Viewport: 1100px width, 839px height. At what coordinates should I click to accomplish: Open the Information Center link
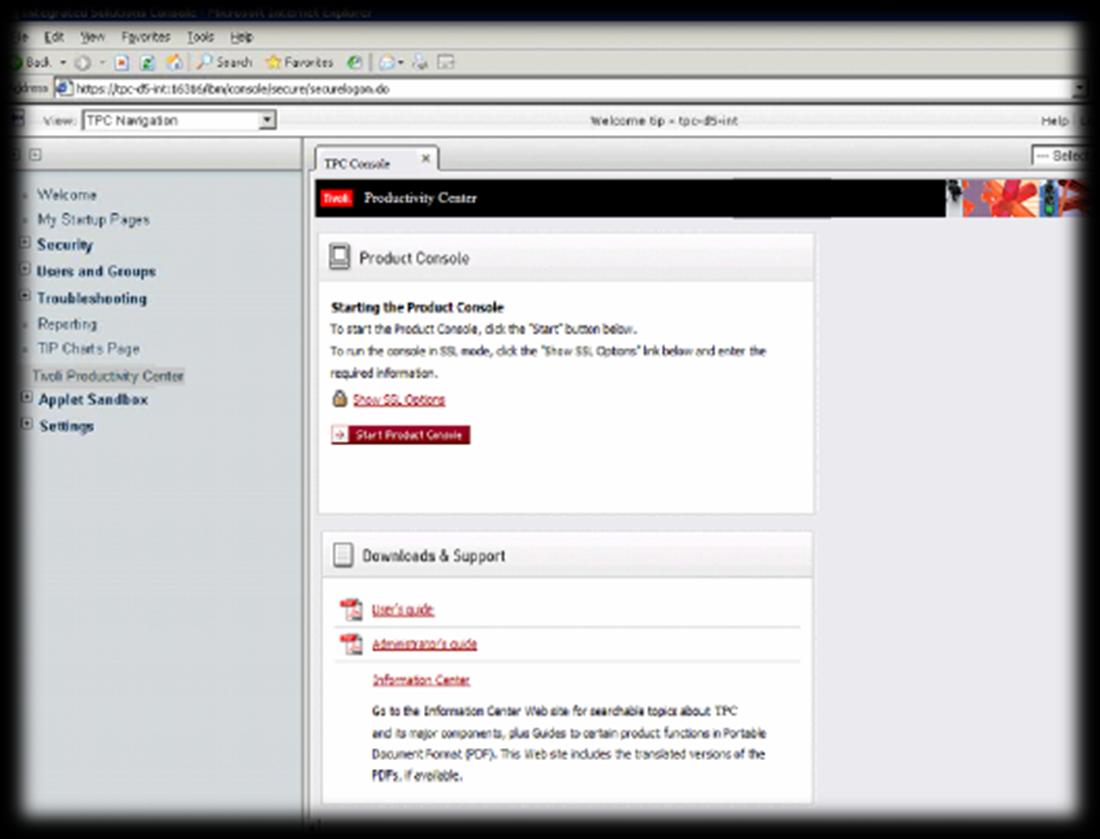[x=421, y=680]
